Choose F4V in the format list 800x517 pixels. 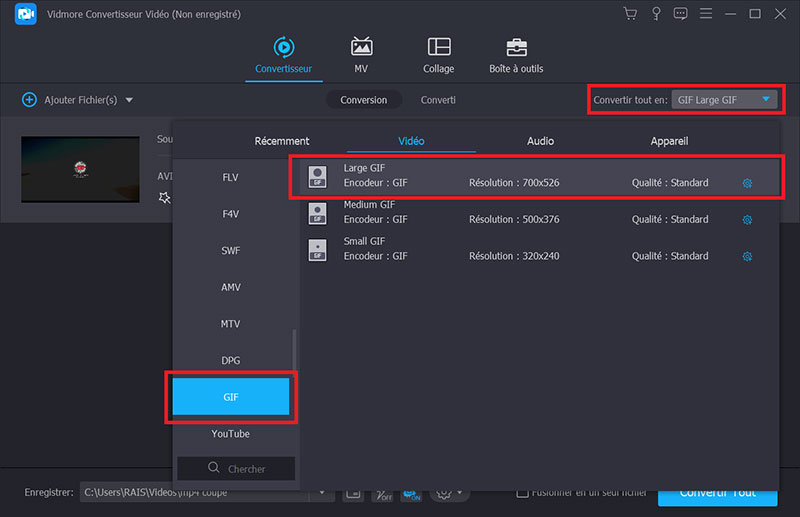tap(231, 214)
